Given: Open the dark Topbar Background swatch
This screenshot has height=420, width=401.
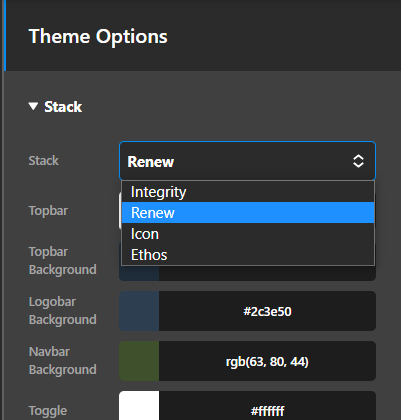Looking at the screenshot, I should (x=139, y=273).
